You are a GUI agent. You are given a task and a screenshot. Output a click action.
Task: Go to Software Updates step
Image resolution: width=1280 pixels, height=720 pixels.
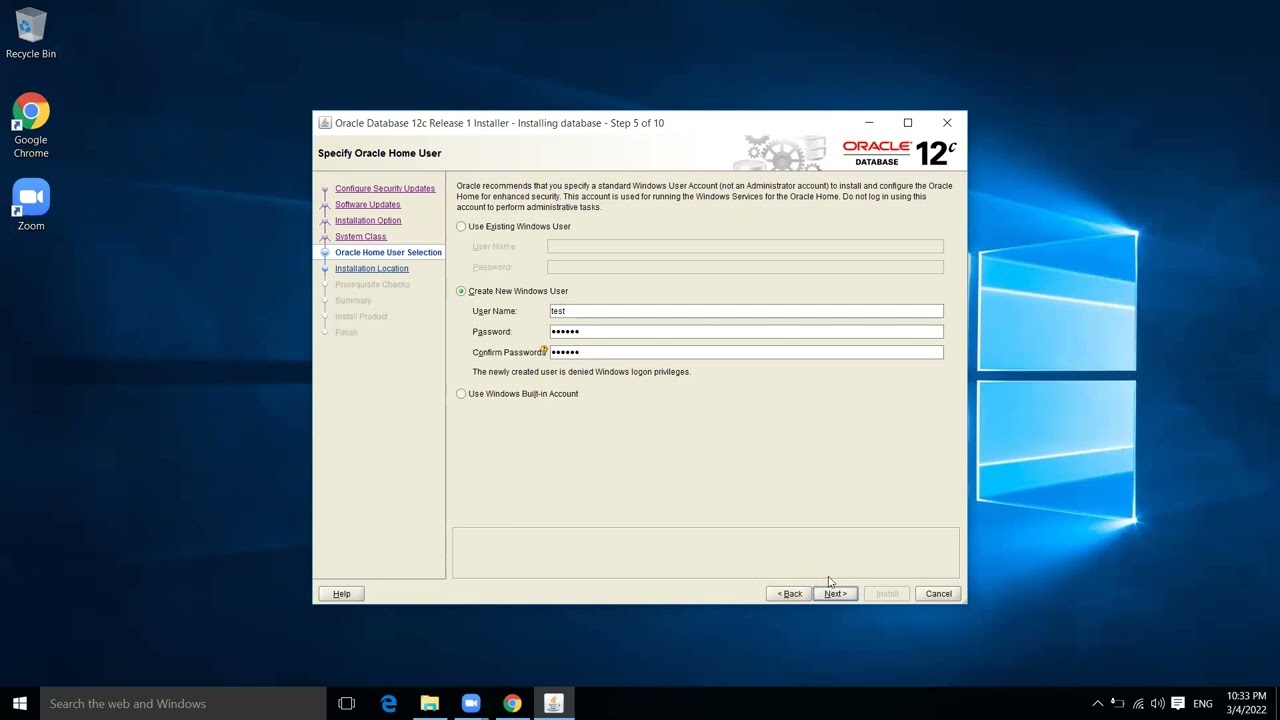[368, 205]
